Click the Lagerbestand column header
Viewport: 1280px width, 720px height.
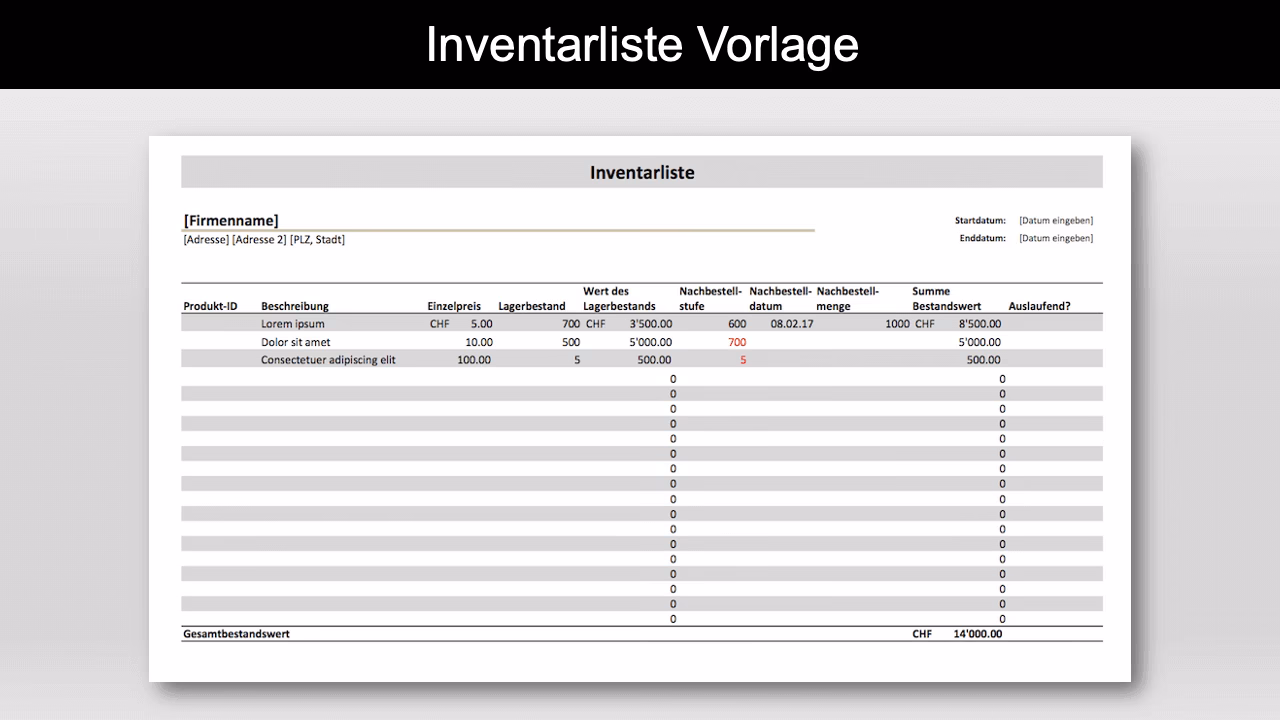(532, 306)
